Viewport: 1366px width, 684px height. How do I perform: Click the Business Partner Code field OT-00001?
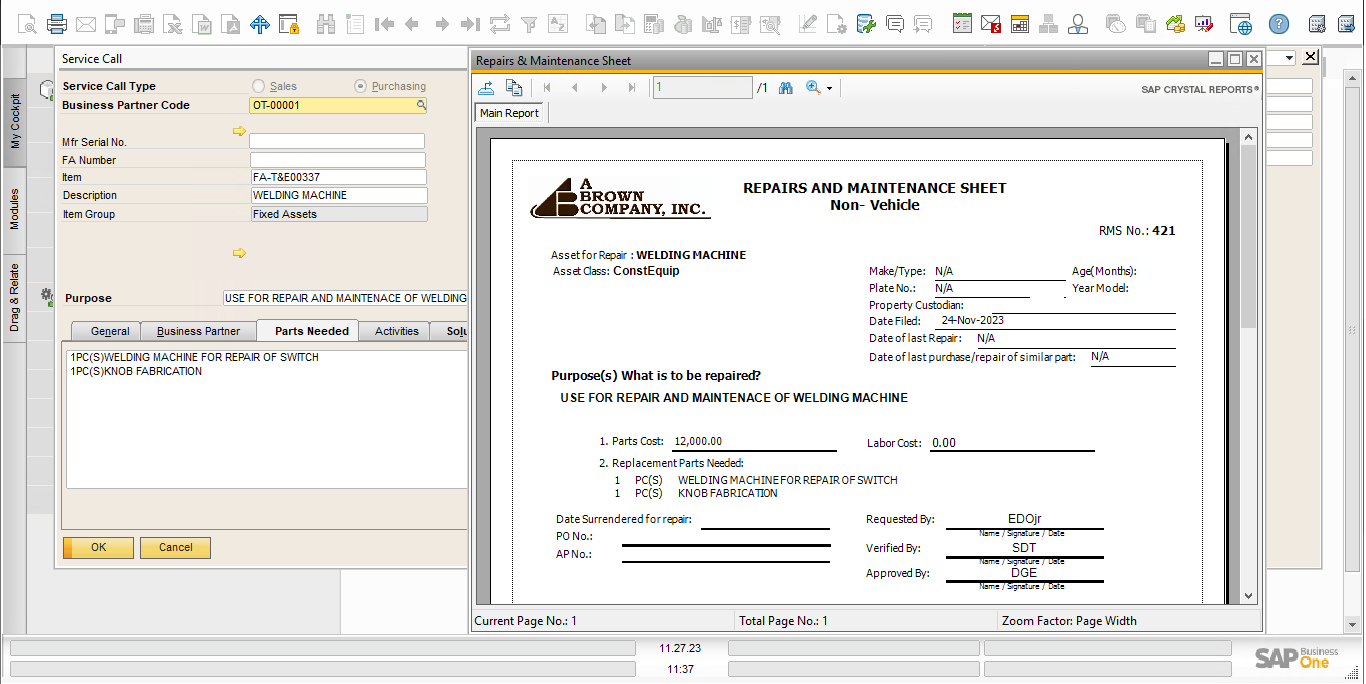point(338,104)
